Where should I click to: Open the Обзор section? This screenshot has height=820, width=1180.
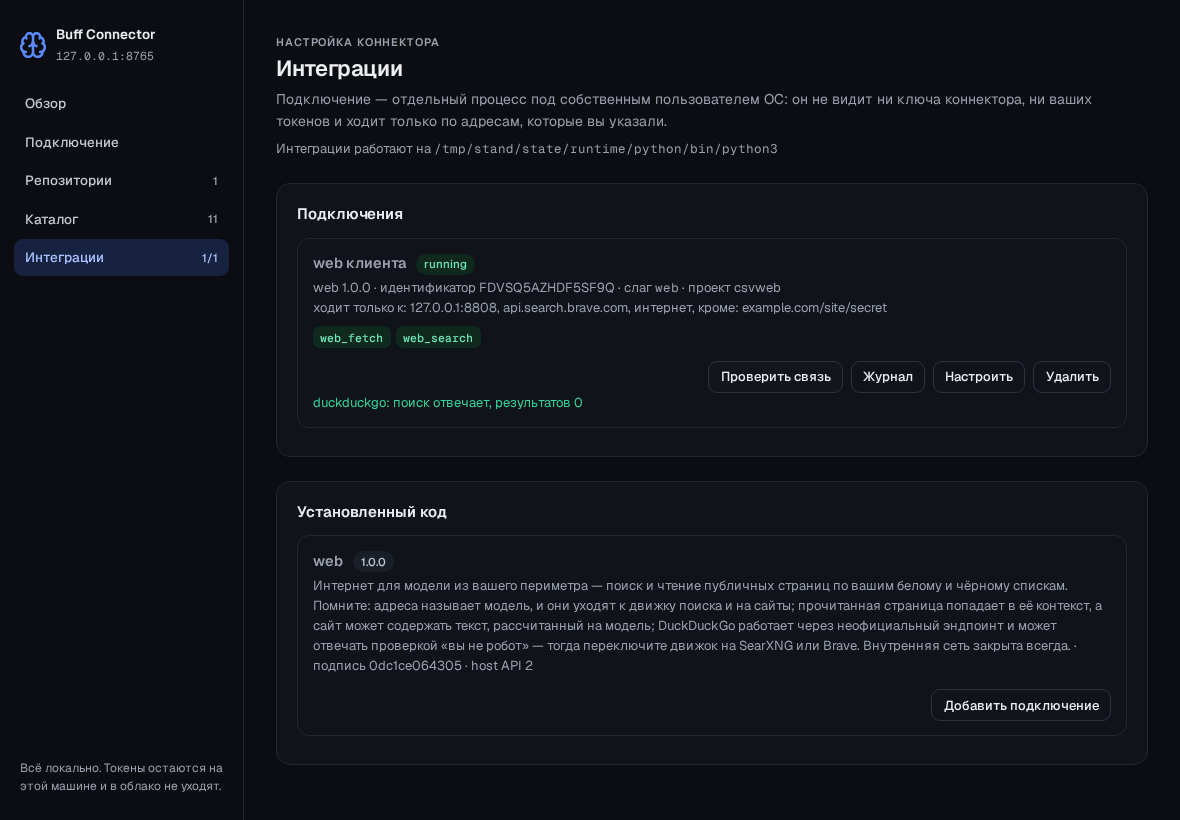pyautogui.click(x=121, y=104)
